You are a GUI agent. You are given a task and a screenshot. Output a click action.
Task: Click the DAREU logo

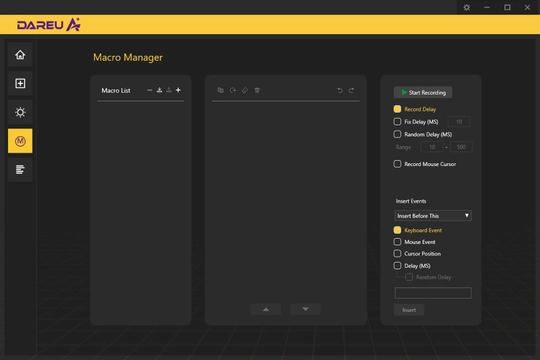(49, 24)
